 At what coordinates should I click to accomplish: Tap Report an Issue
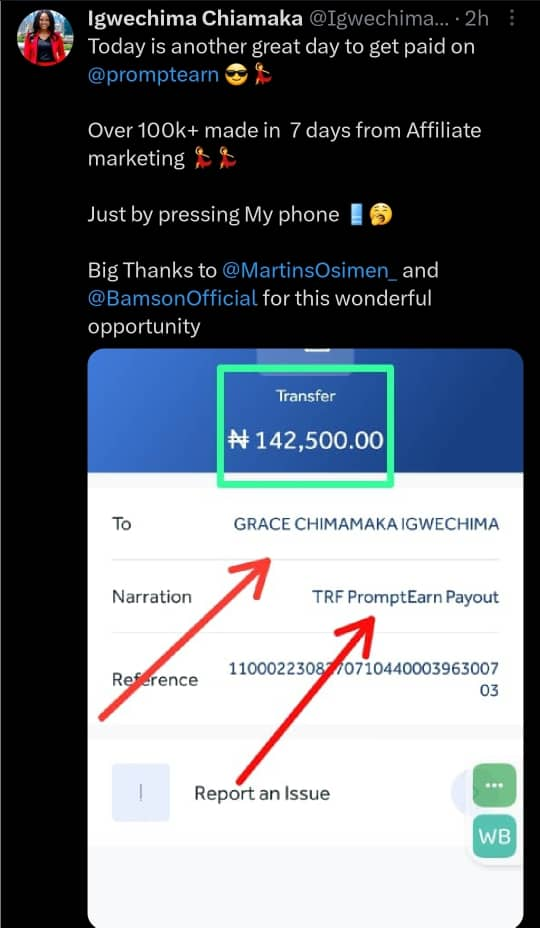pyautogui.click(x=262, y=792)
